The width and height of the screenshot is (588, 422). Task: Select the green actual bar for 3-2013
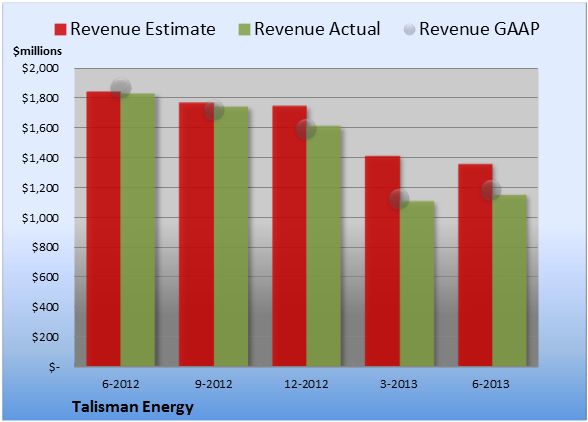(417, 284)
